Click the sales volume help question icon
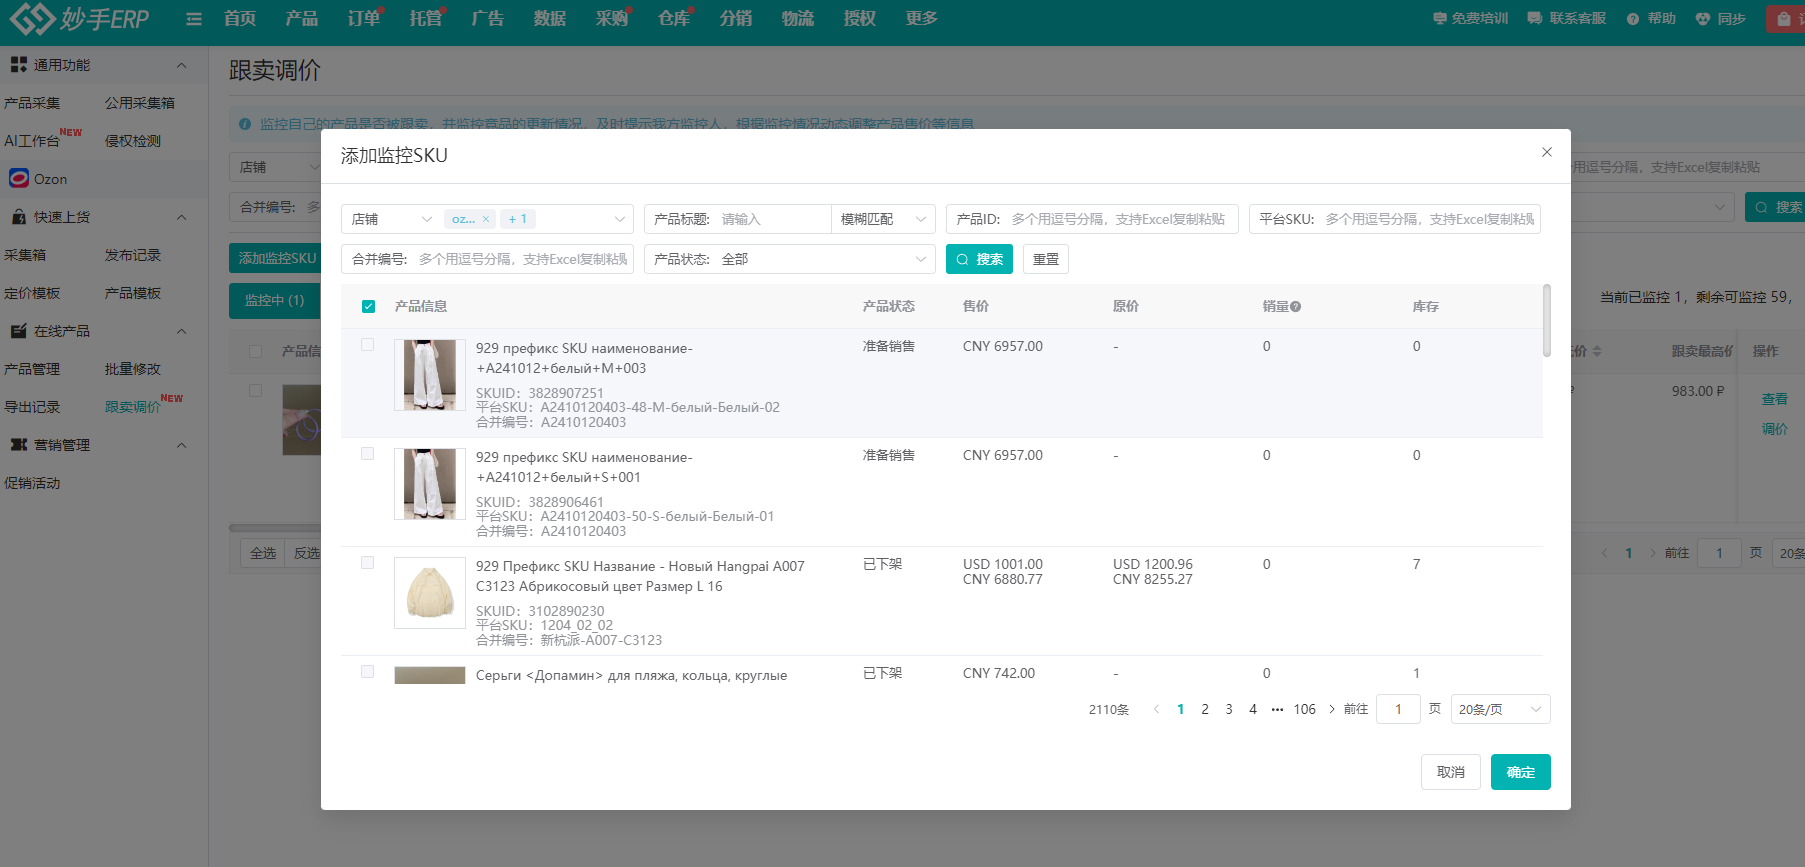This screenshot has width=1805, height=867. pyautogui.click(x=1296, y=307)
